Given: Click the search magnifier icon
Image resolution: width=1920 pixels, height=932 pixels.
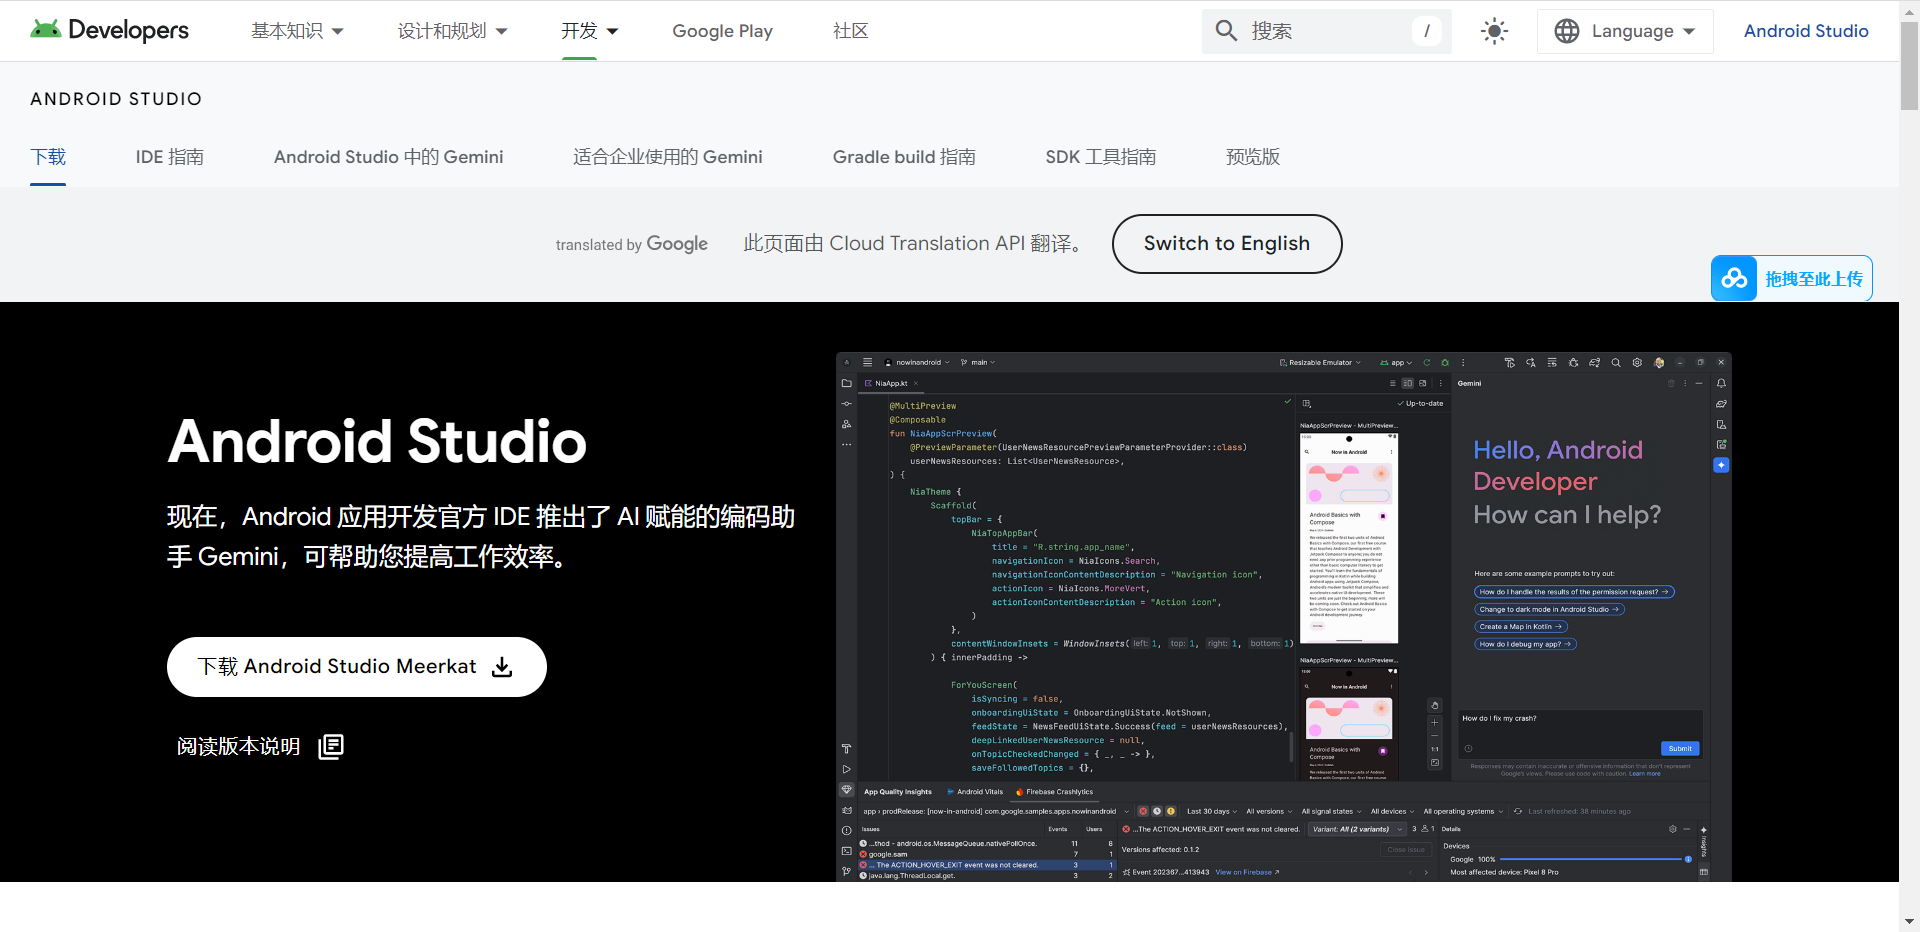Looking at the screenshot, I should tap(1226, 30).
